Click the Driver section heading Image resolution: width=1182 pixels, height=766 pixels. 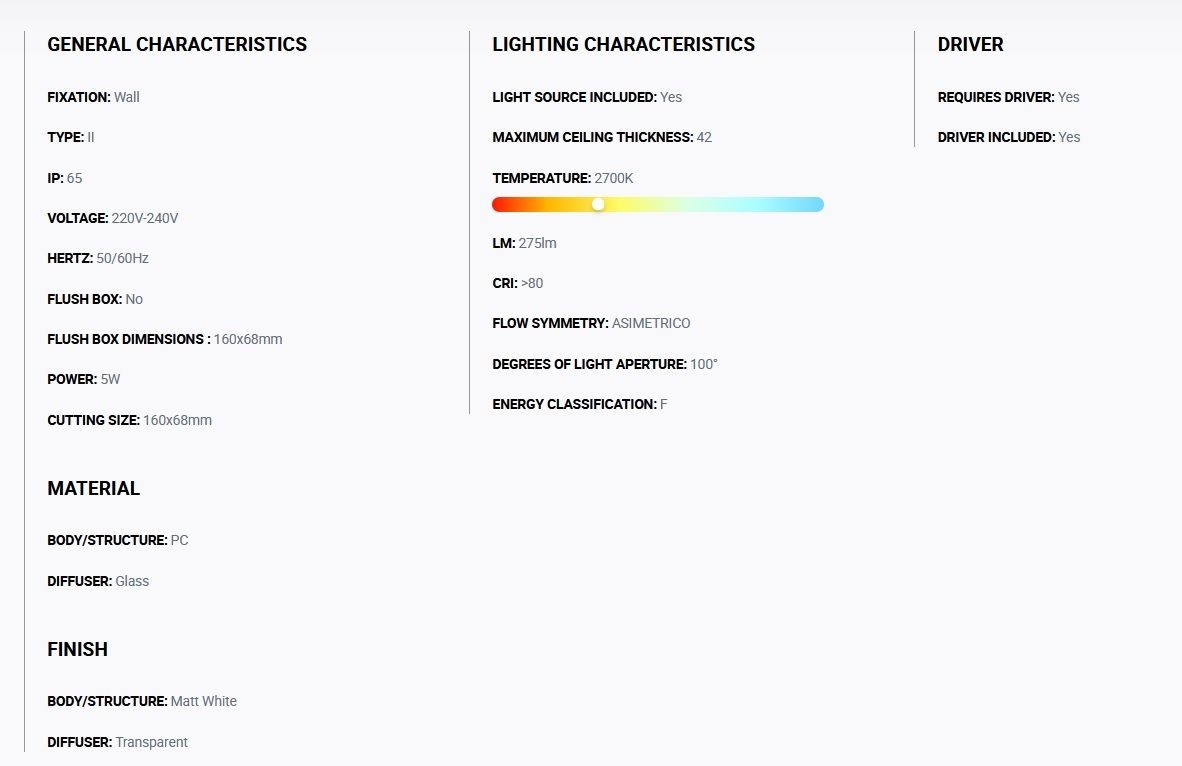coord(970,44)
